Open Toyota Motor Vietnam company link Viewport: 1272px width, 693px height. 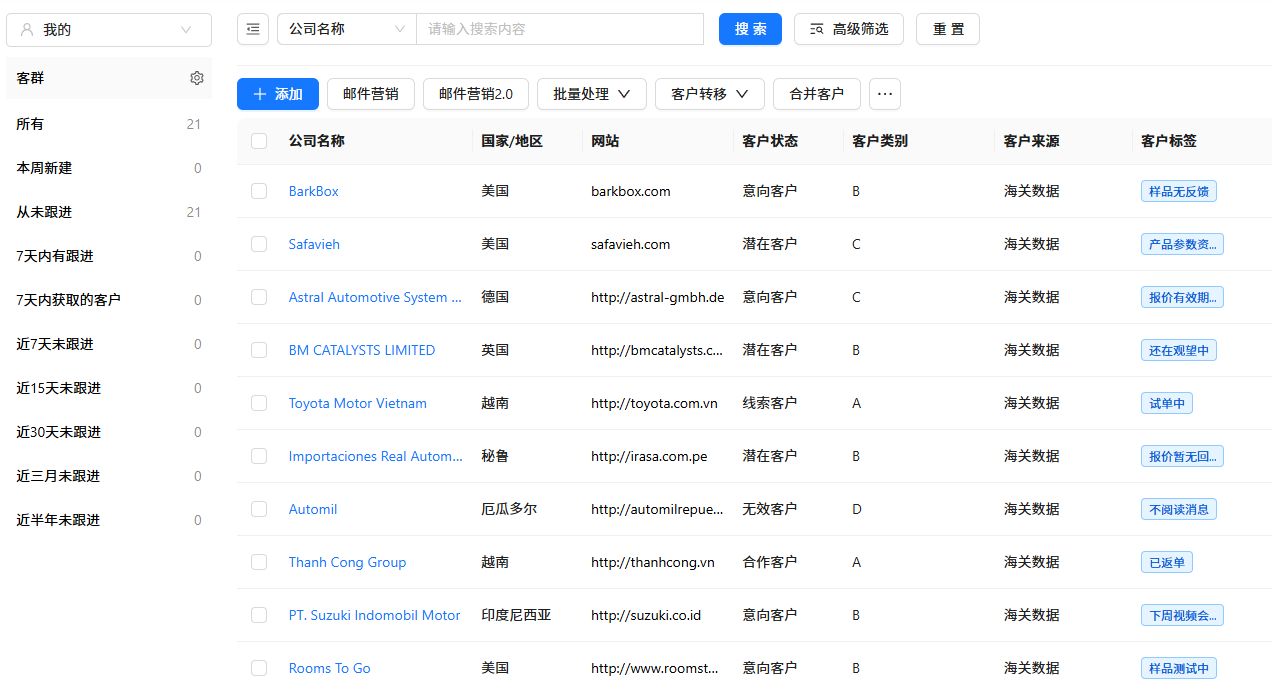(358, 403)
